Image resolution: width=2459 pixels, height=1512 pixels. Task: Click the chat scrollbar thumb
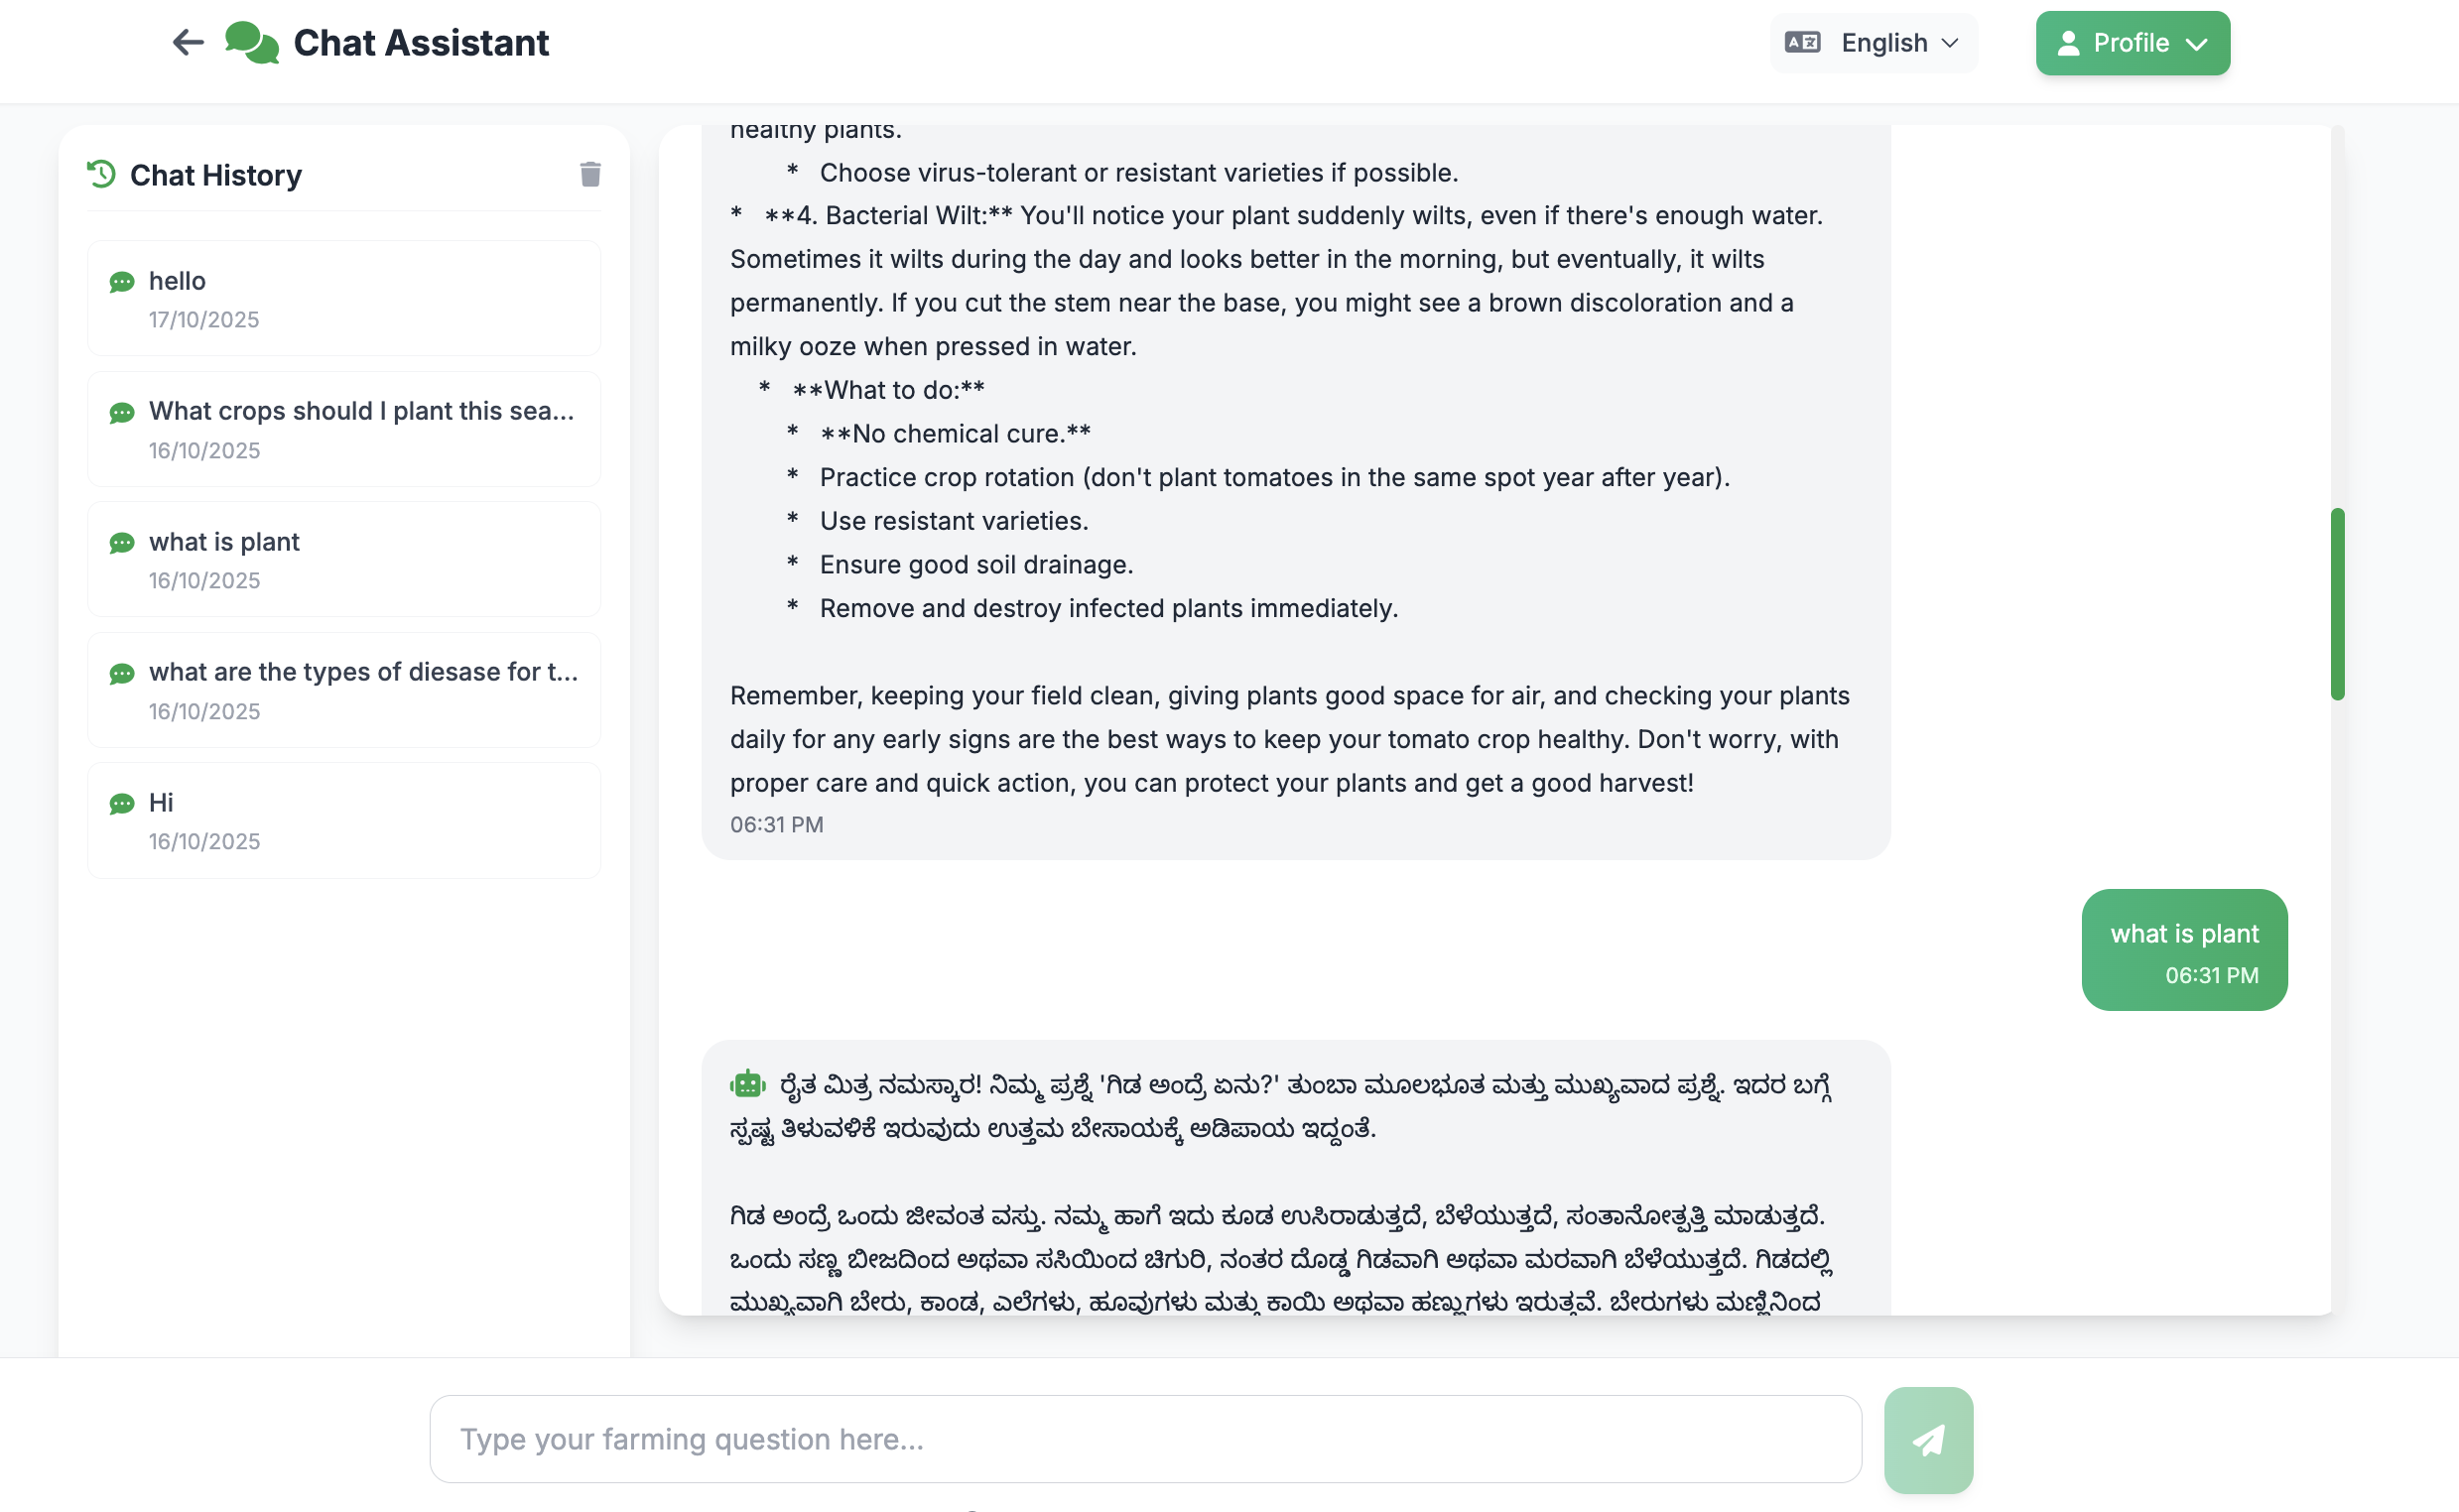click(x=2336, y=604)
